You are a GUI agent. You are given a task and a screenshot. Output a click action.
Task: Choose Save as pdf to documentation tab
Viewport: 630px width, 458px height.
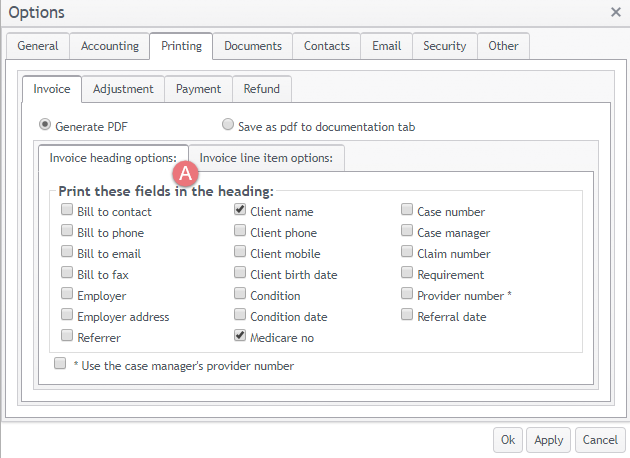point(228,126)
